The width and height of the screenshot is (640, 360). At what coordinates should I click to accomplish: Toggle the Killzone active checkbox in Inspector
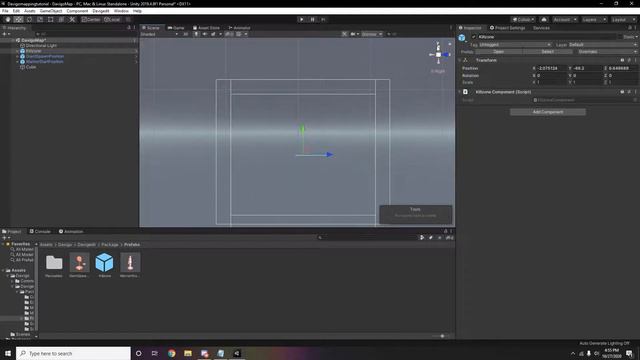coord(473,37)
